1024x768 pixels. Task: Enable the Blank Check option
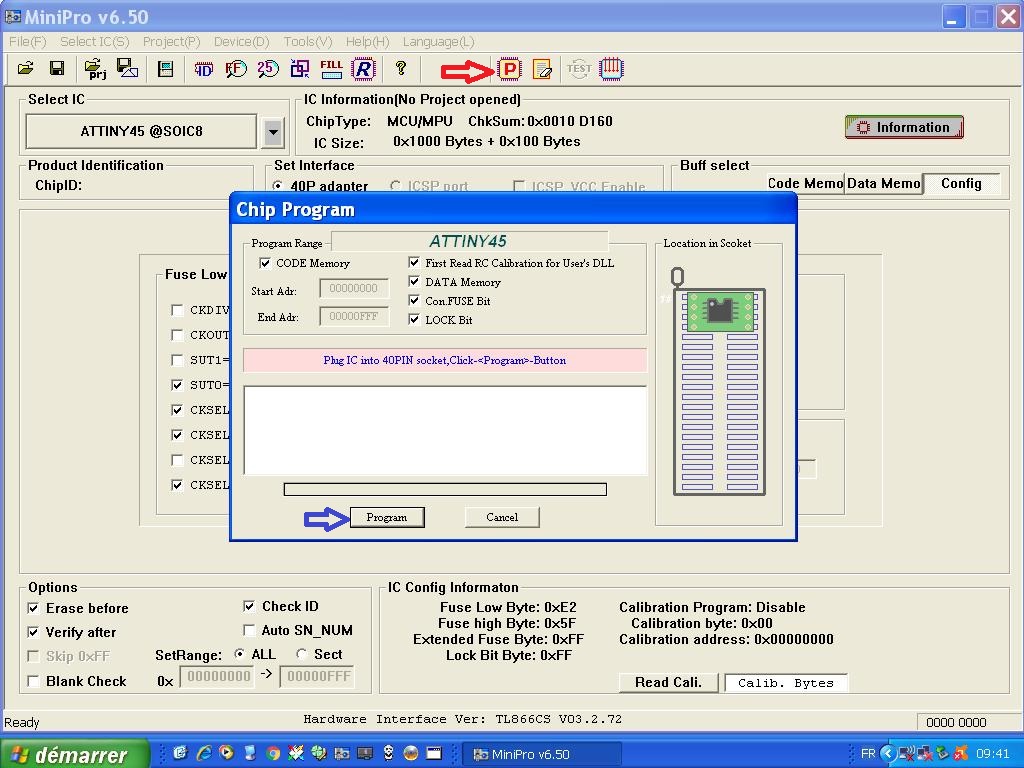click(33, 681)
